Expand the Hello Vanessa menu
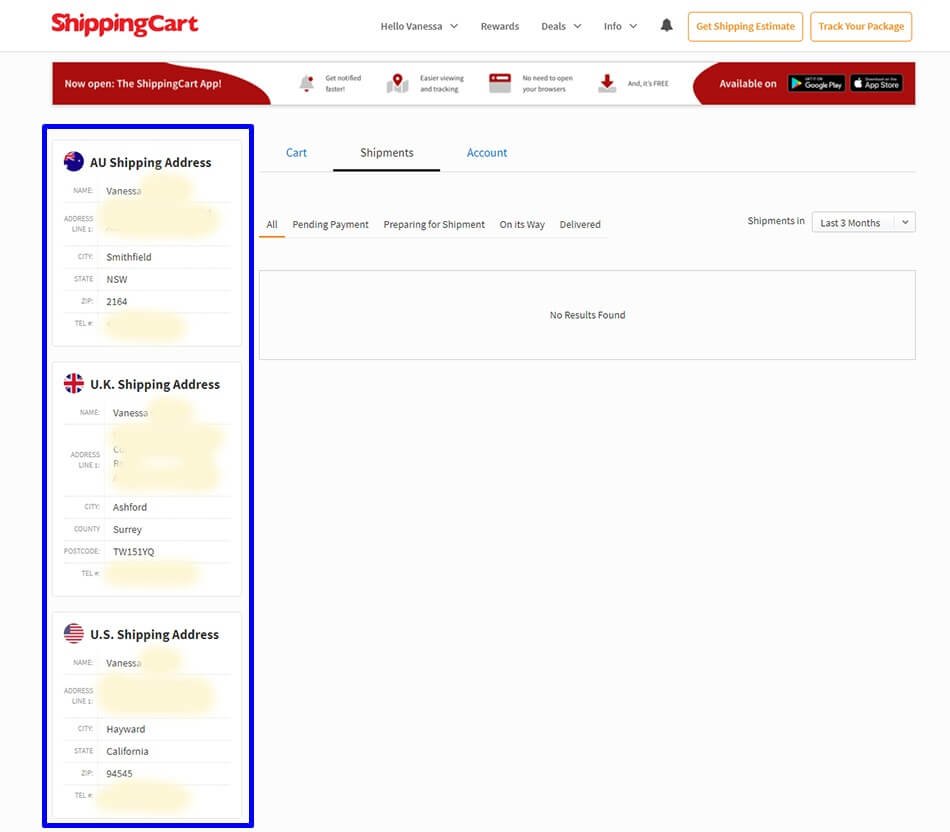The width and height of the screenshot is (950, 832). [419, 26]
